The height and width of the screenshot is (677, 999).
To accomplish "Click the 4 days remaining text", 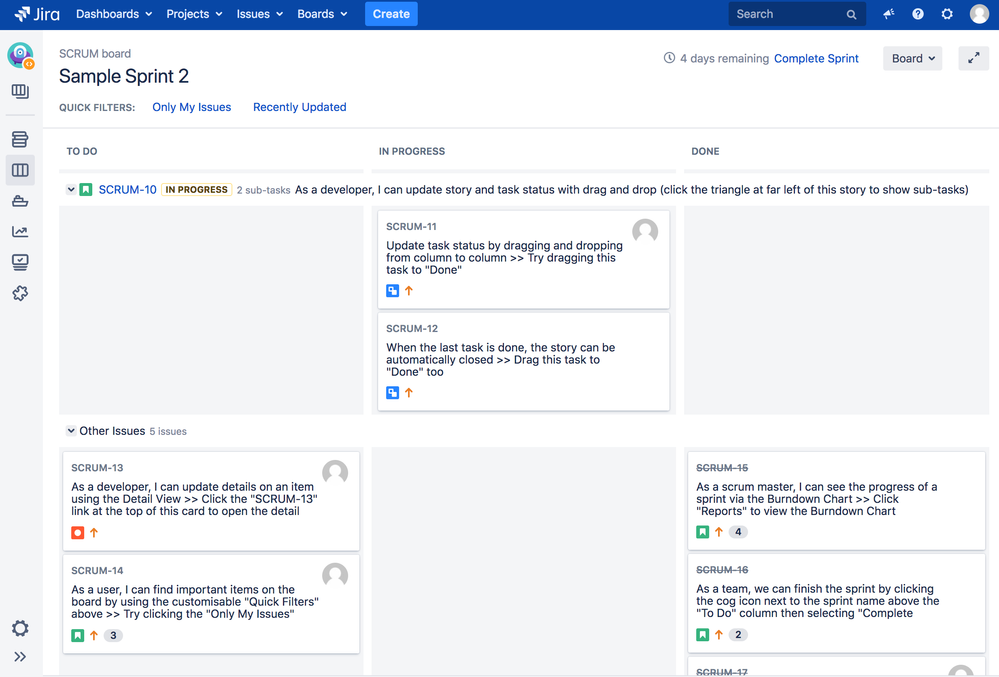I will 724,59.
